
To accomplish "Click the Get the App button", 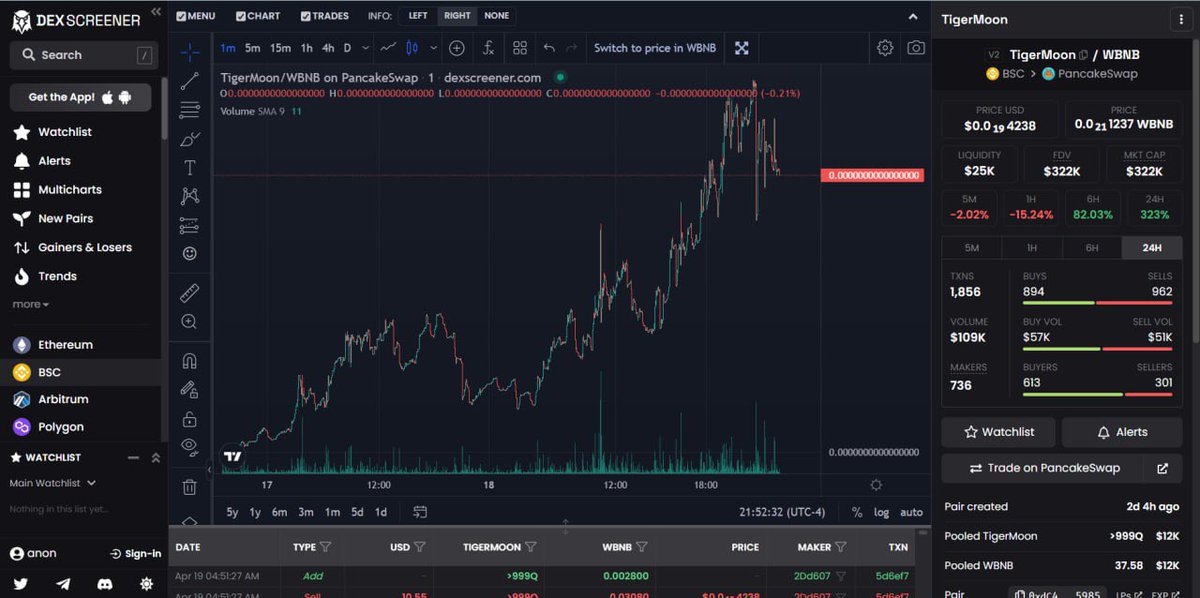I will click(x=80, y=97).
